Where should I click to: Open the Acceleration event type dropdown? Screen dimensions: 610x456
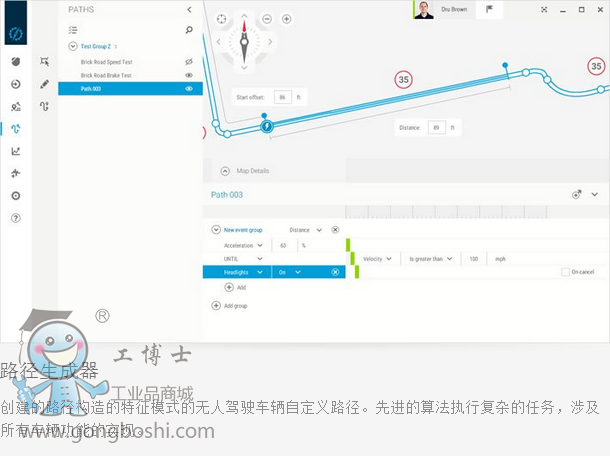point(260,245)
